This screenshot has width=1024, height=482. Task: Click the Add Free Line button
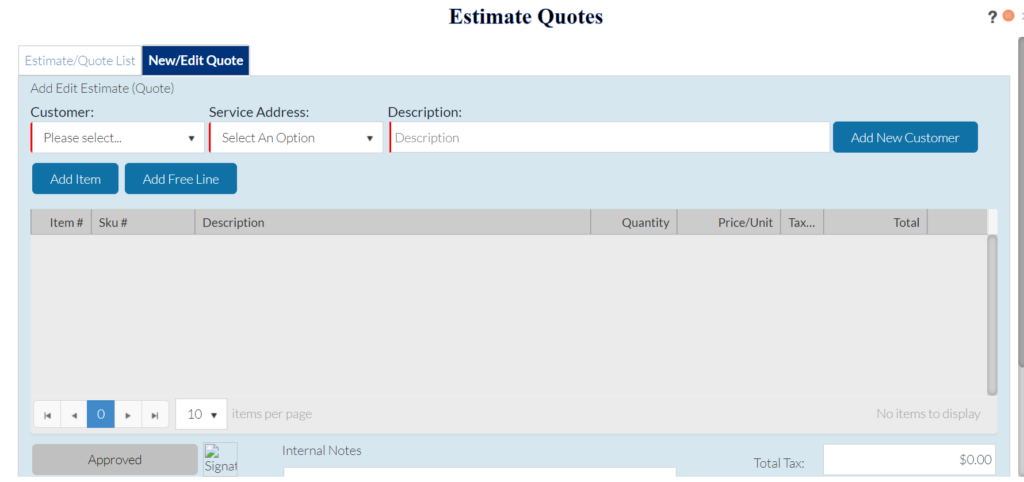coord(180,179)
